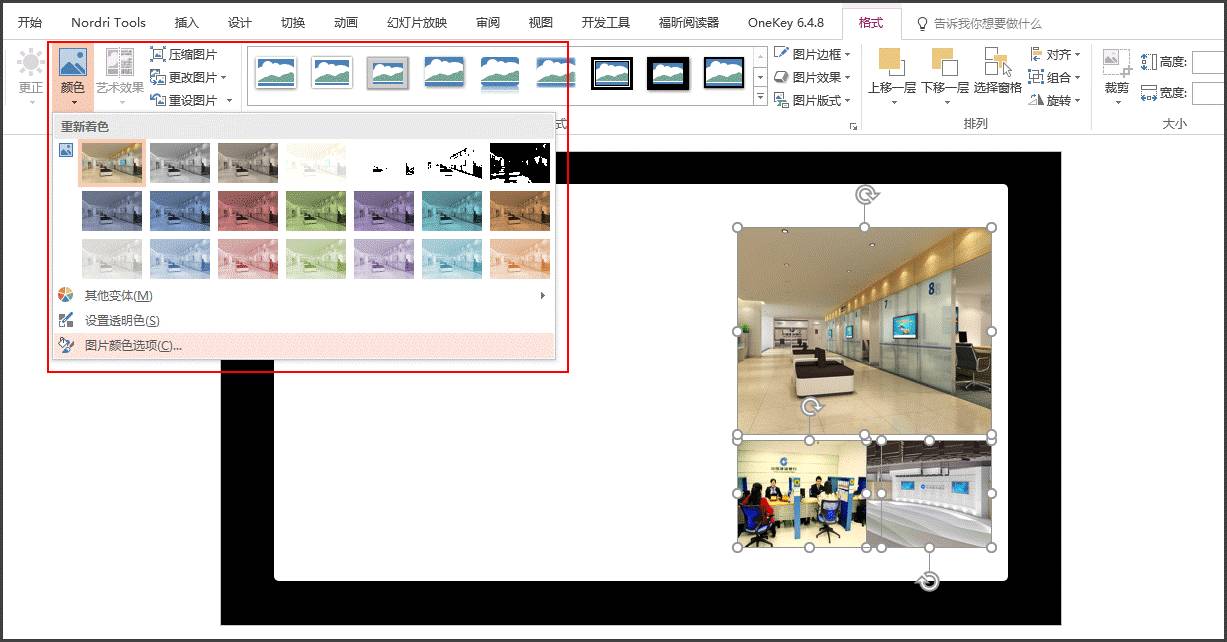Switch to the 动画 animations tab
The height and width of the screenshot is (642, 1227).
[x=346, y=23]
